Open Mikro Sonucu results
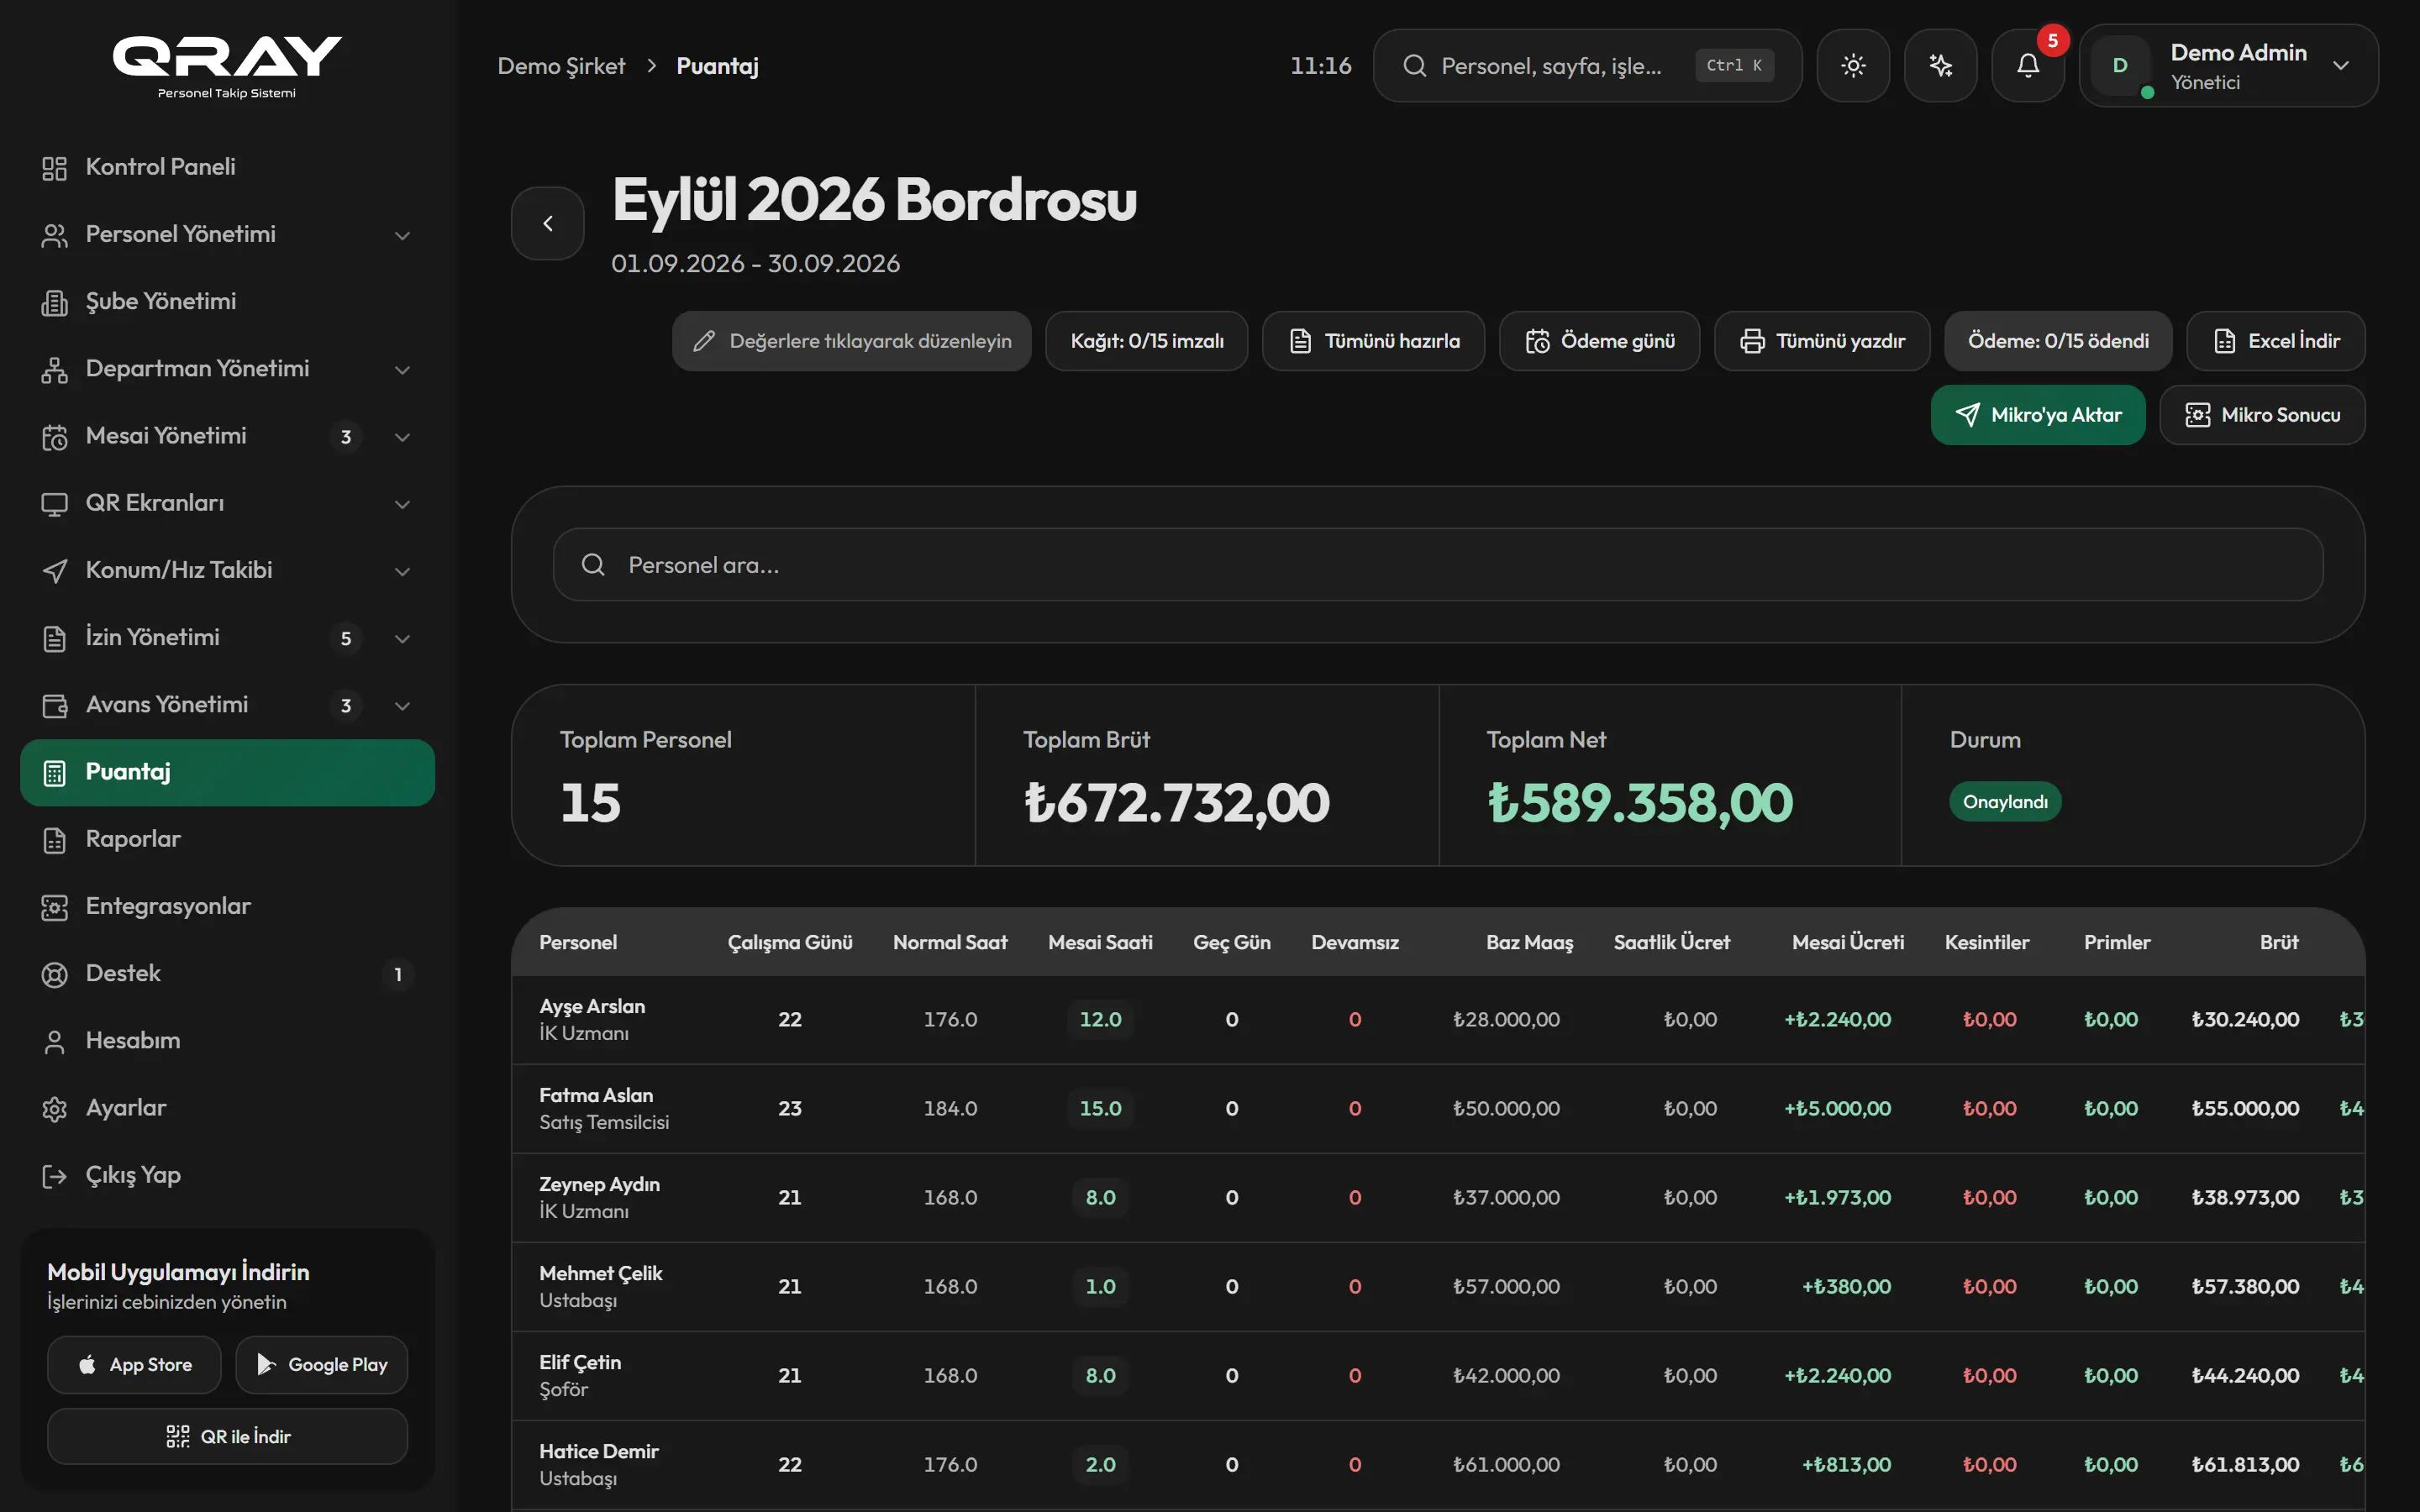 2262,415
